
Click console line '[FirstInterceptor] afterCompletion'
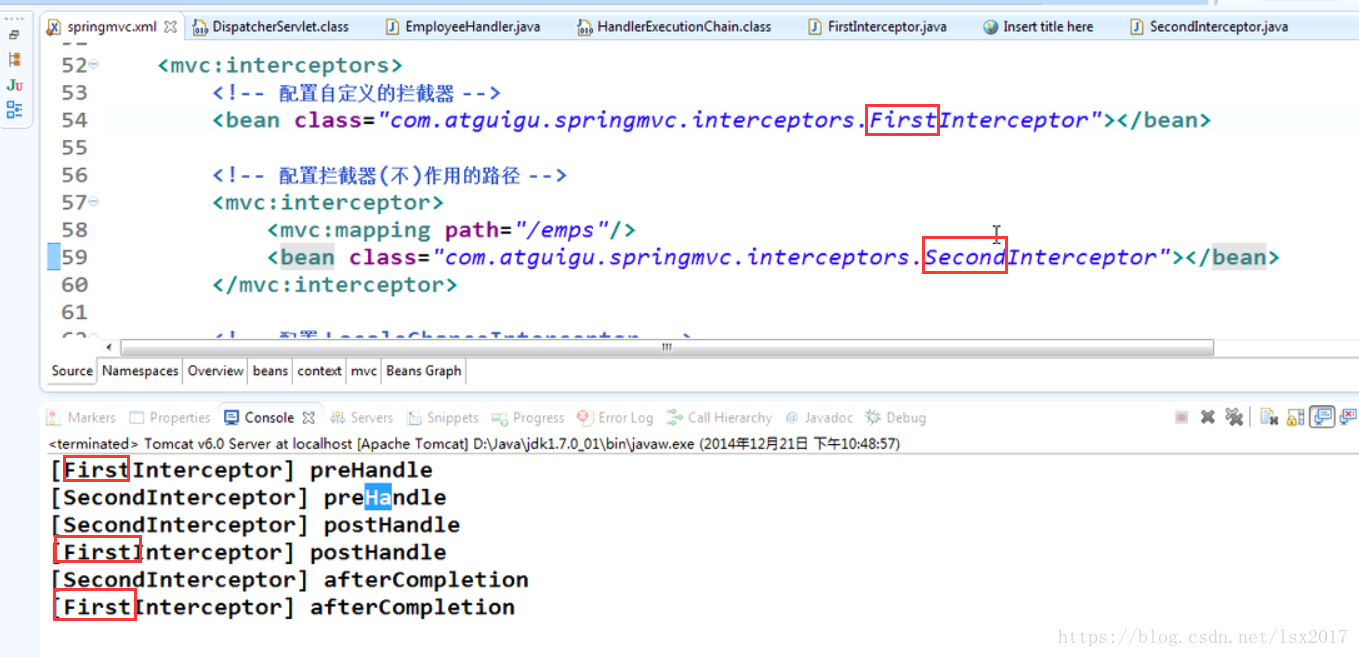point(283,608)
